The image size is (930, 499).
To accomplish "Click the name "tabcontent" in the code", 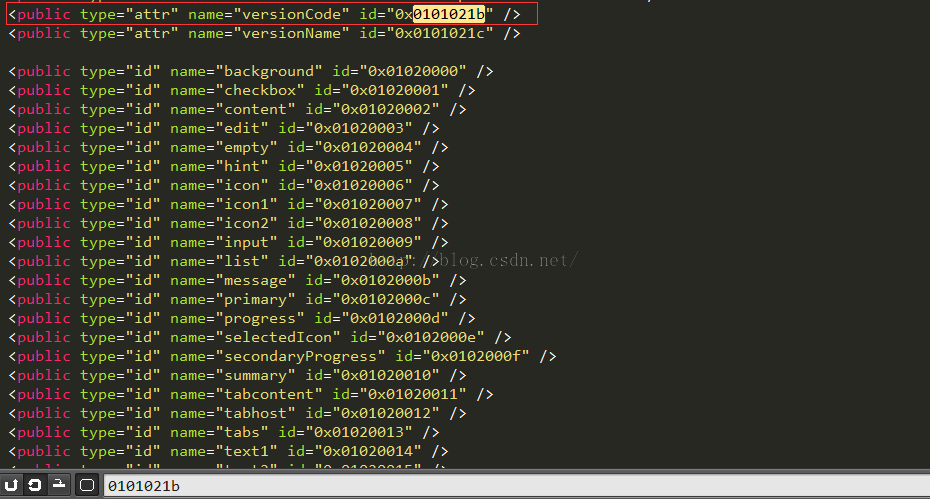I will coord(269,394).
